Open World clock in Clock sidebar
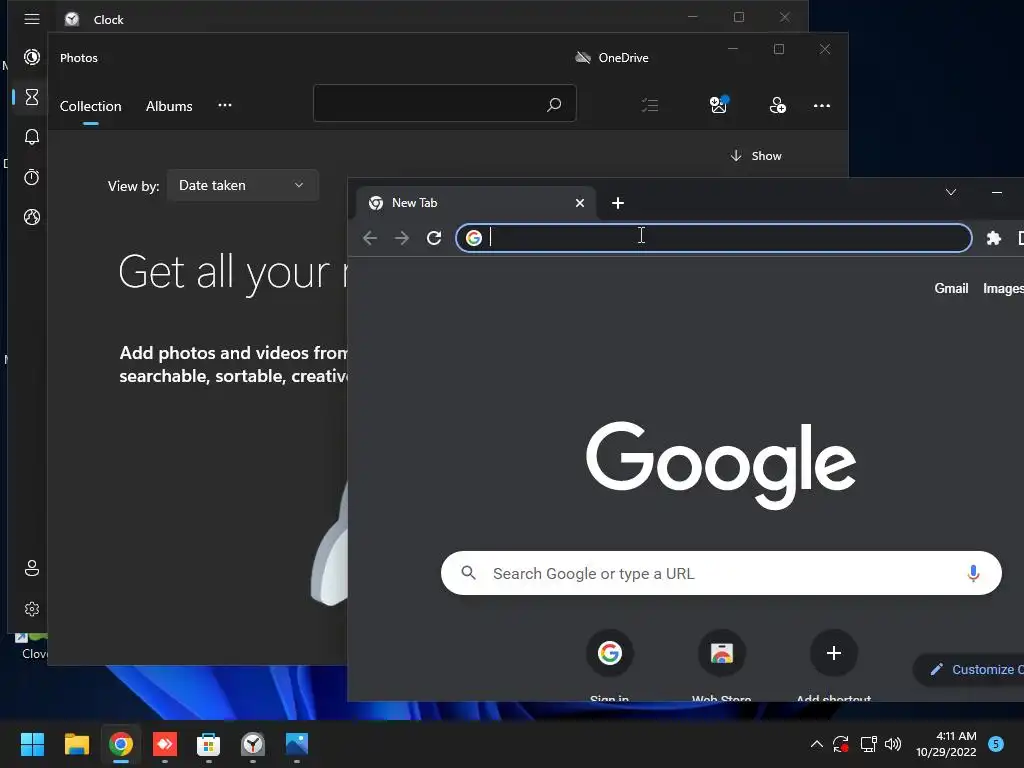The image size is (1024, 768). click(x=31, y=217)
